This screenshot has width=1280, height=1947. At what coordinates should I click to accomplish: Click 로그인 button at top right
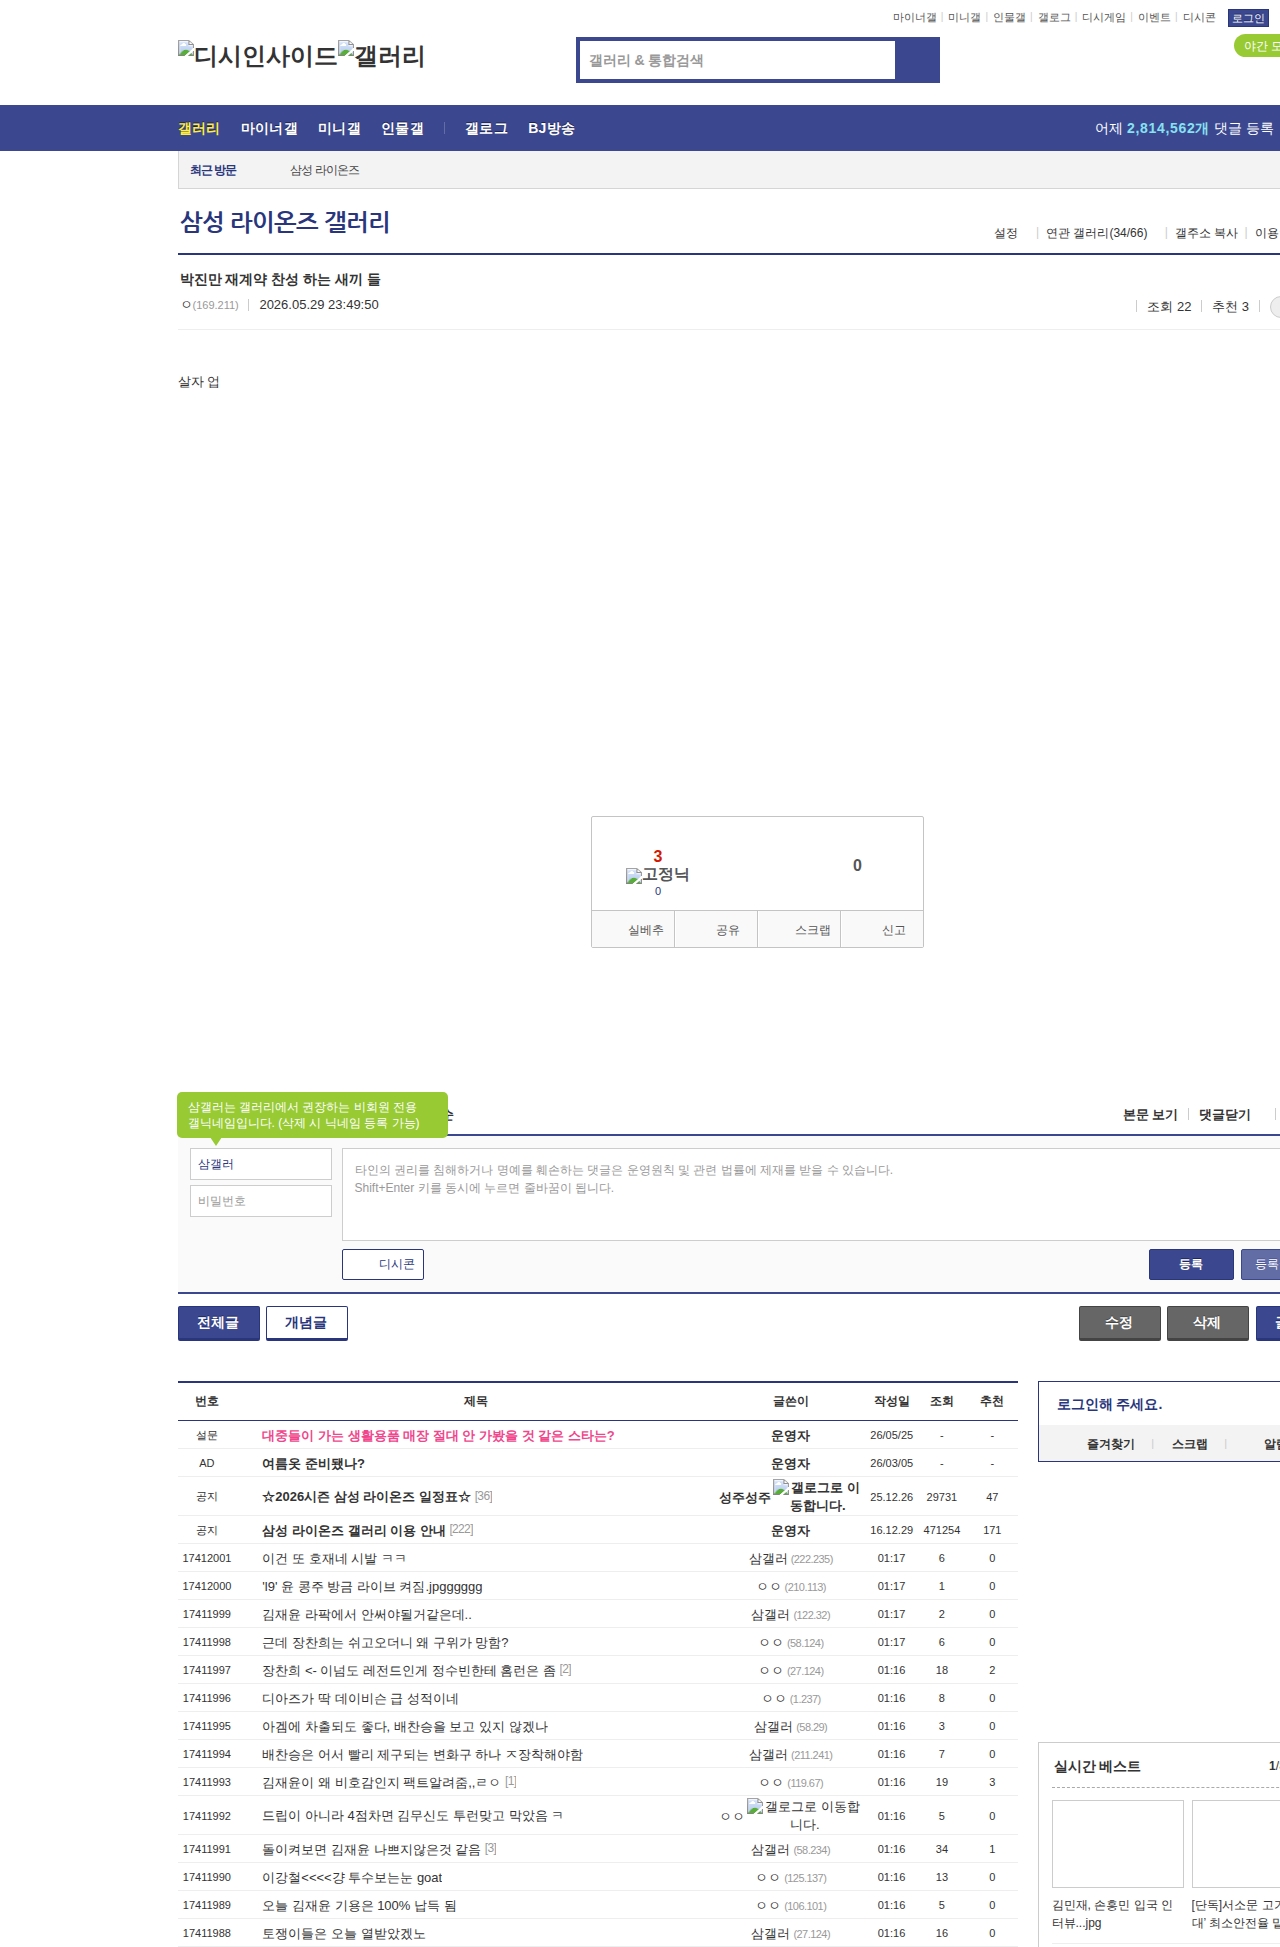(x=1248, y=18)
